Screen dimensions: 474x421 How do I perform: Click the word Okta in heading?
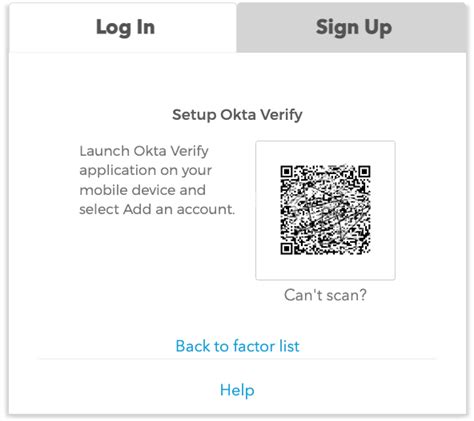[x=237, y=115]
